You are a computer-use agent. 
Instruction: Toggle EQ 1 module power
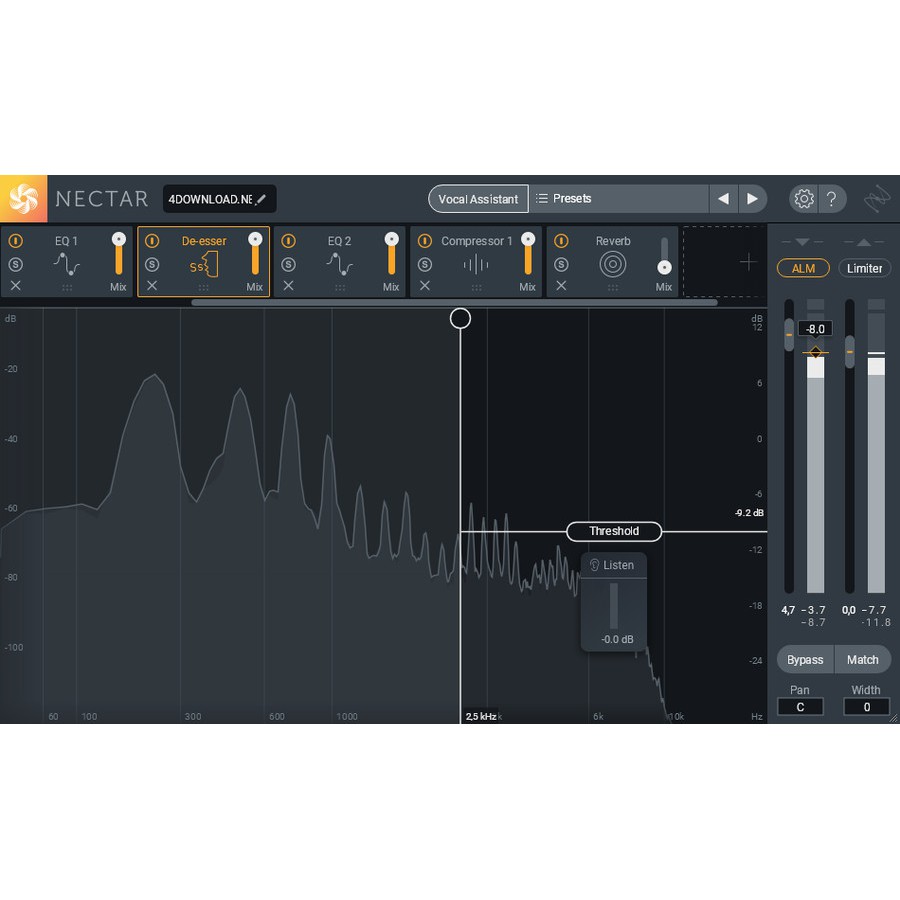[16, 241]
